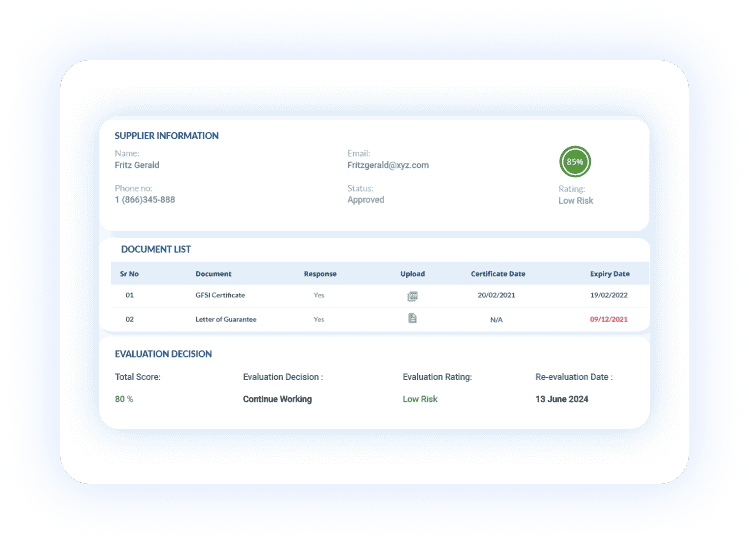Click the Document column header
Image resolution: width=749 pixels, height=544 pixels.
213,274
